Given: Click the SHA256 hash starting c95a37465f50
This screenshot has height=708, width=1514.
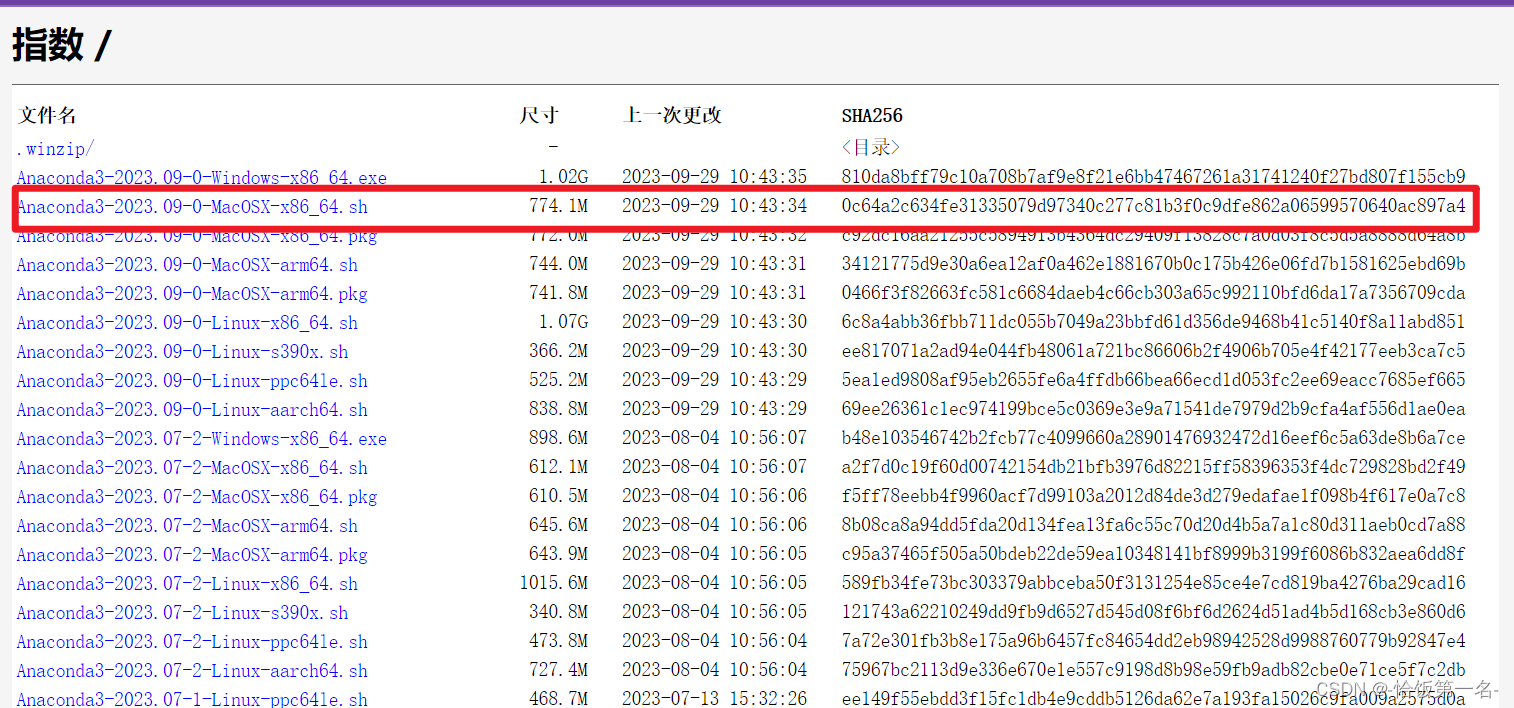Looking at the screenshot, I should pyautogui.click(x=1153, y=554).
